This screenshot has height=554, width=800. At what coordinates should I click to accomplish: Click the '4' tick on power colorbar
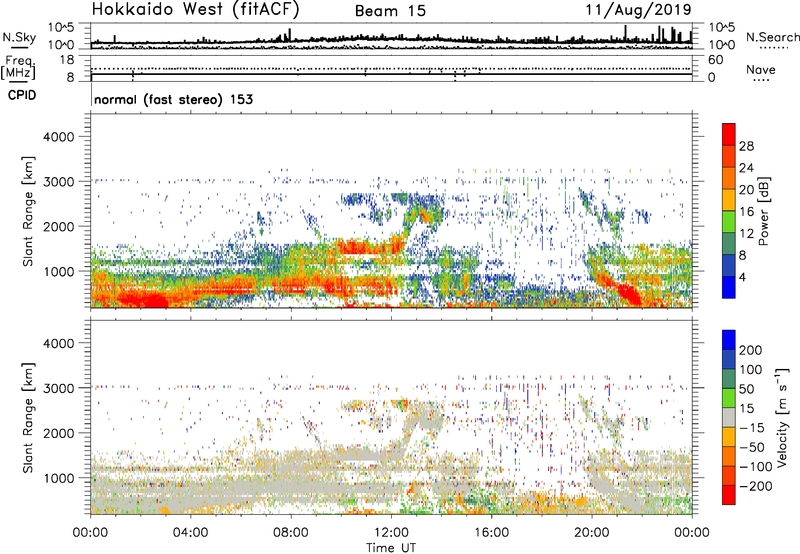(742, 277)
